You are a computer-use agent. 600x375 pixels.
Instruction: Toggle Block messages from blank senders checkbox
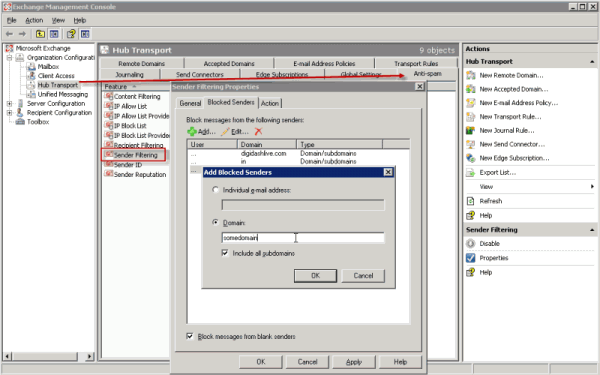point(189,336)
